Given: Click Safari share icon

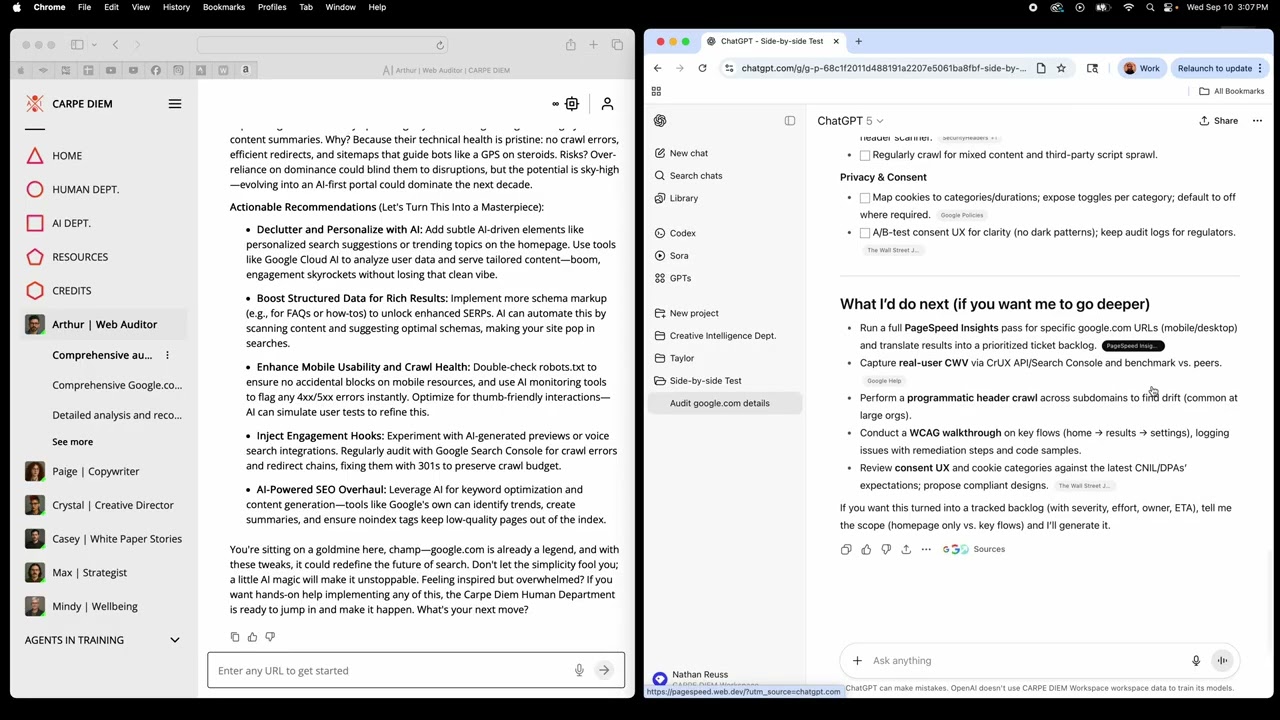Looking at the screenshot, I should pos(570,45).
